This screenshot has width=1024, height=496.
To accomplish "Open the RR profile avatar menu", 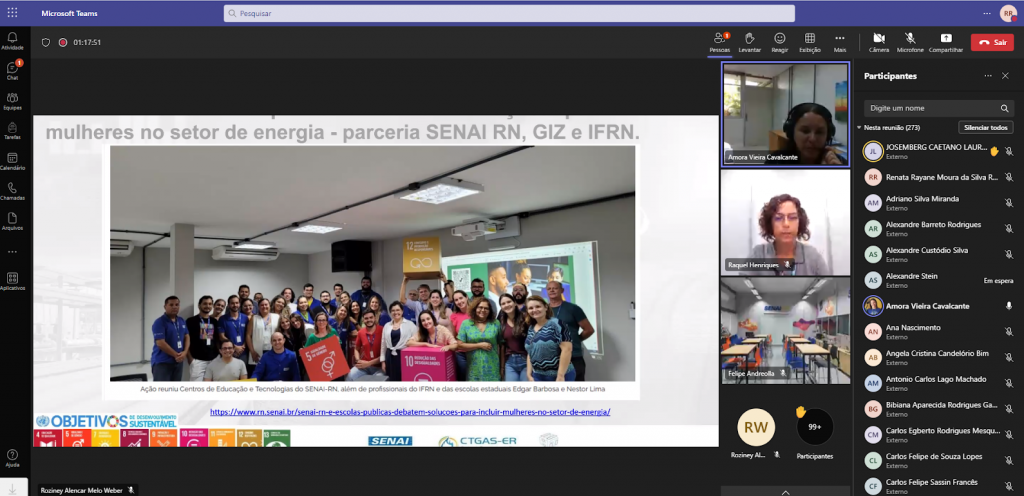I will point(1009,13).
